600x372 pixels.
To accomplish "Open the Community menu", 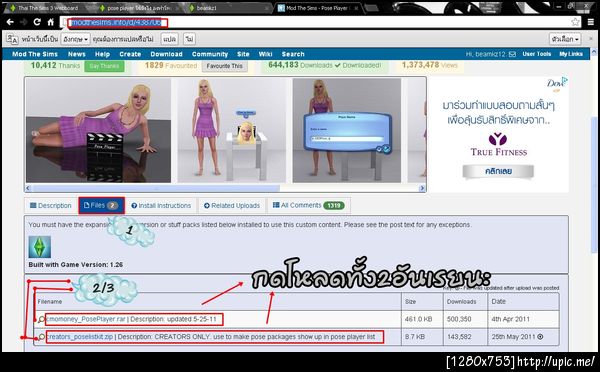I will pos(210,54).
